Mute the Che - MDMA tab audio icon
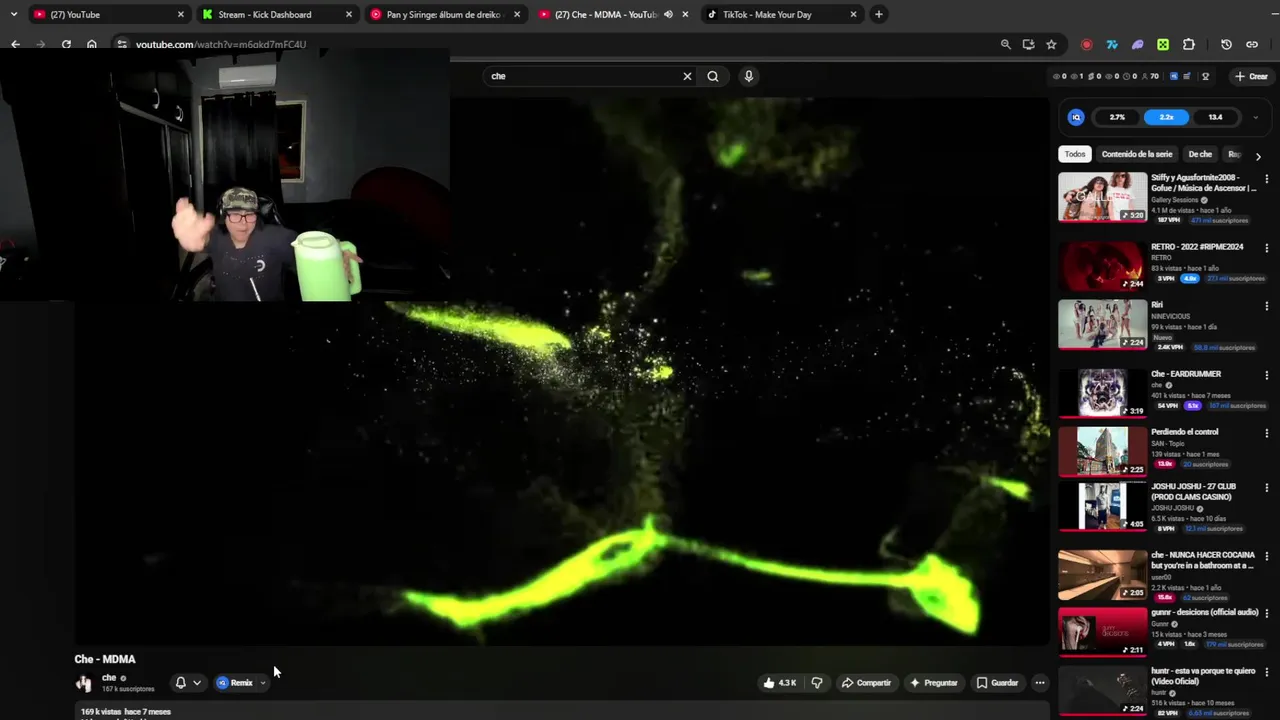Screen dimensions: 1280x720 point(668,14)
